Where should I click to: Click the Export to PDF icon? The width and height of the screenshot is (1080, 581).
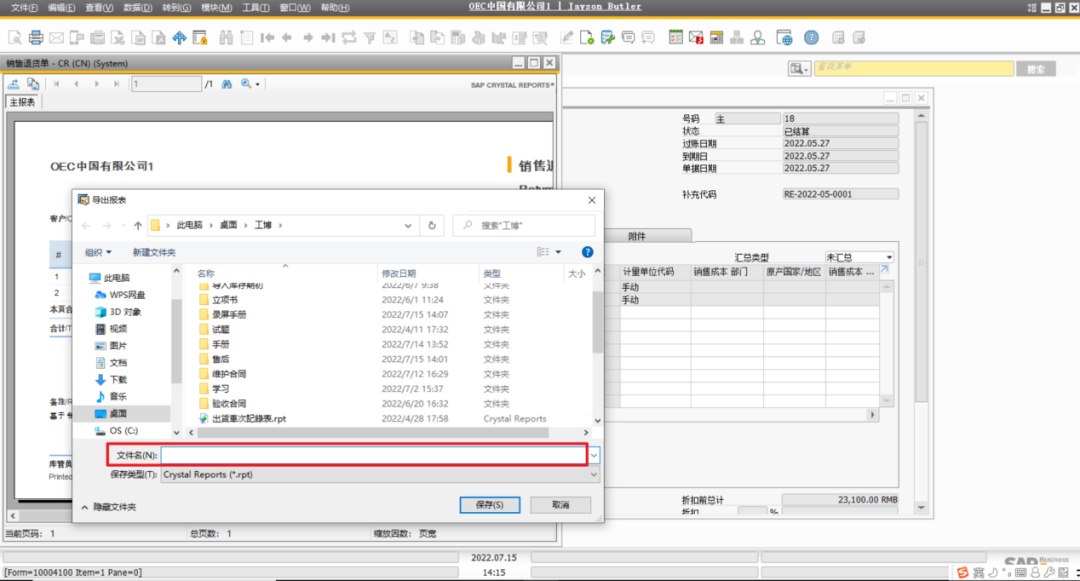[x=159, y=38]
